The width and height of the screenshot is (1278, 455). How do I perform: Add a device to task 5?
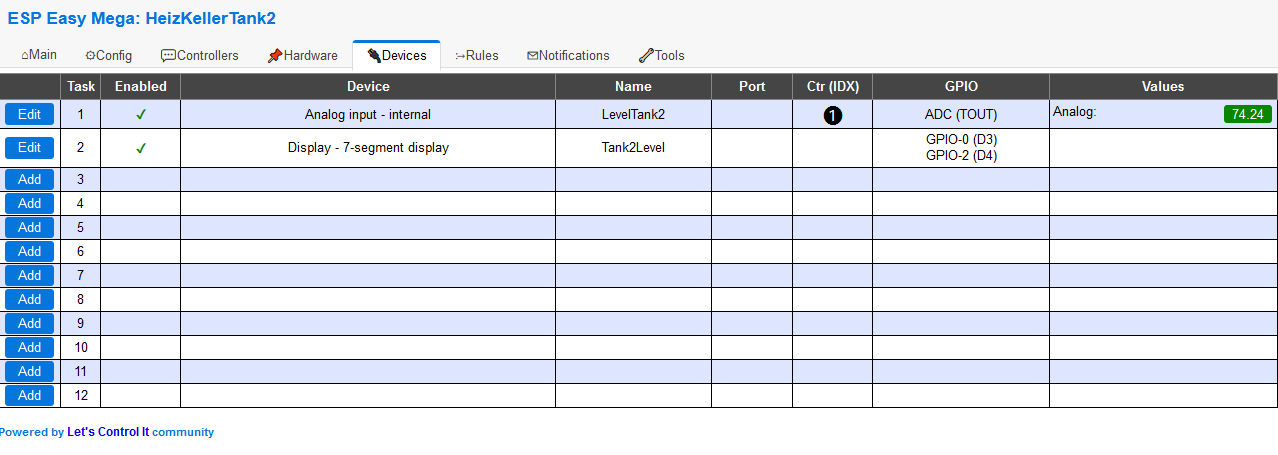(30, 228)
